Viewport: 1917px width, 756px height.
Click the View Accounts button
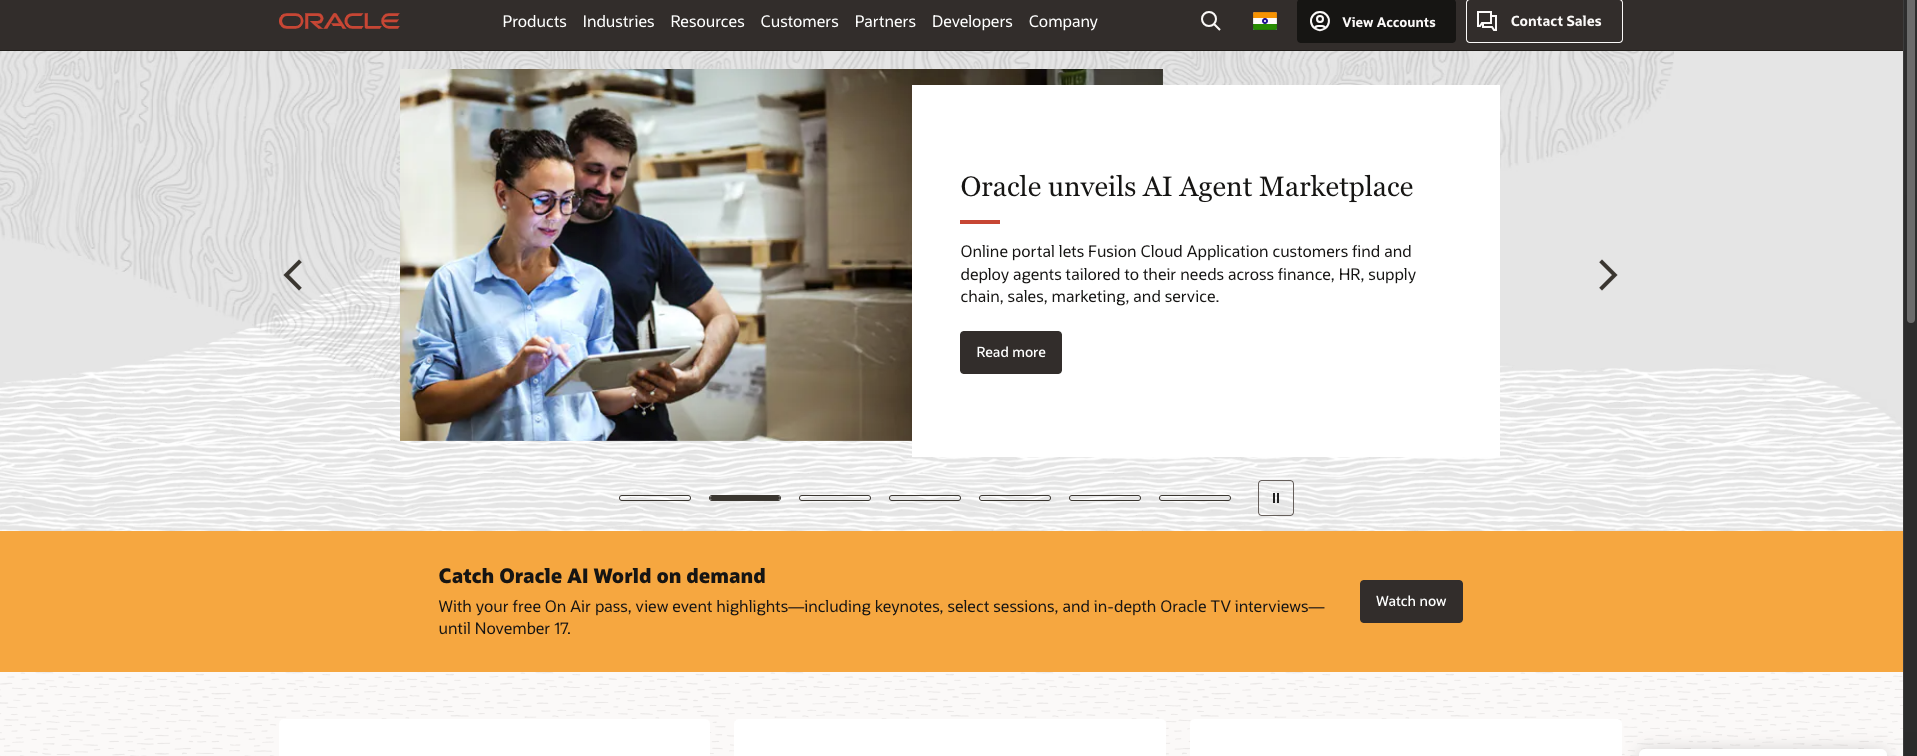click(x=1376, y=21)
